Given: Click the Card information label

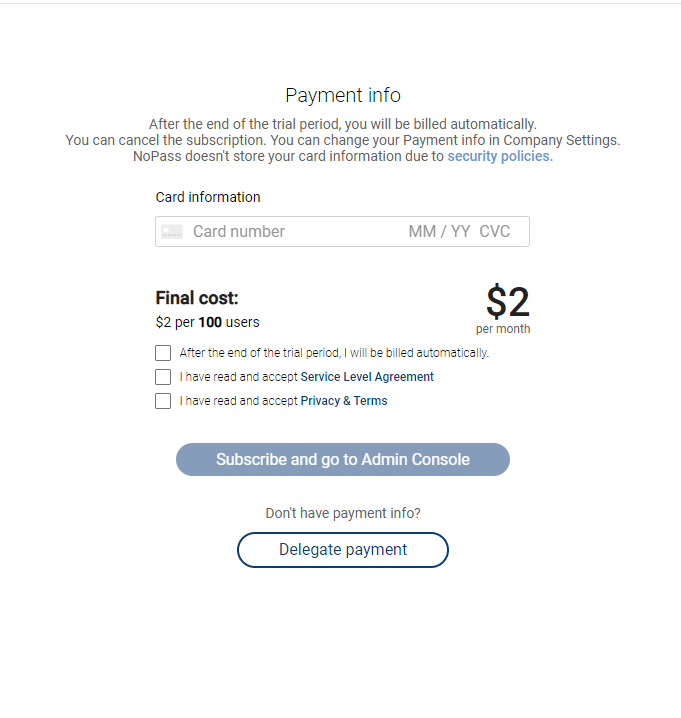Looking at the screenshot, I should [208, 197].
